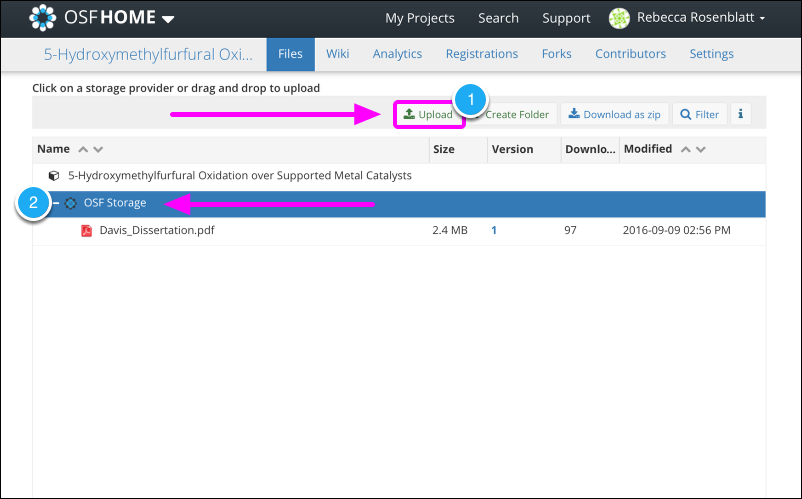The image size is (802, 499).
Task: Switch to the Wiki tab
Action: 338,54
